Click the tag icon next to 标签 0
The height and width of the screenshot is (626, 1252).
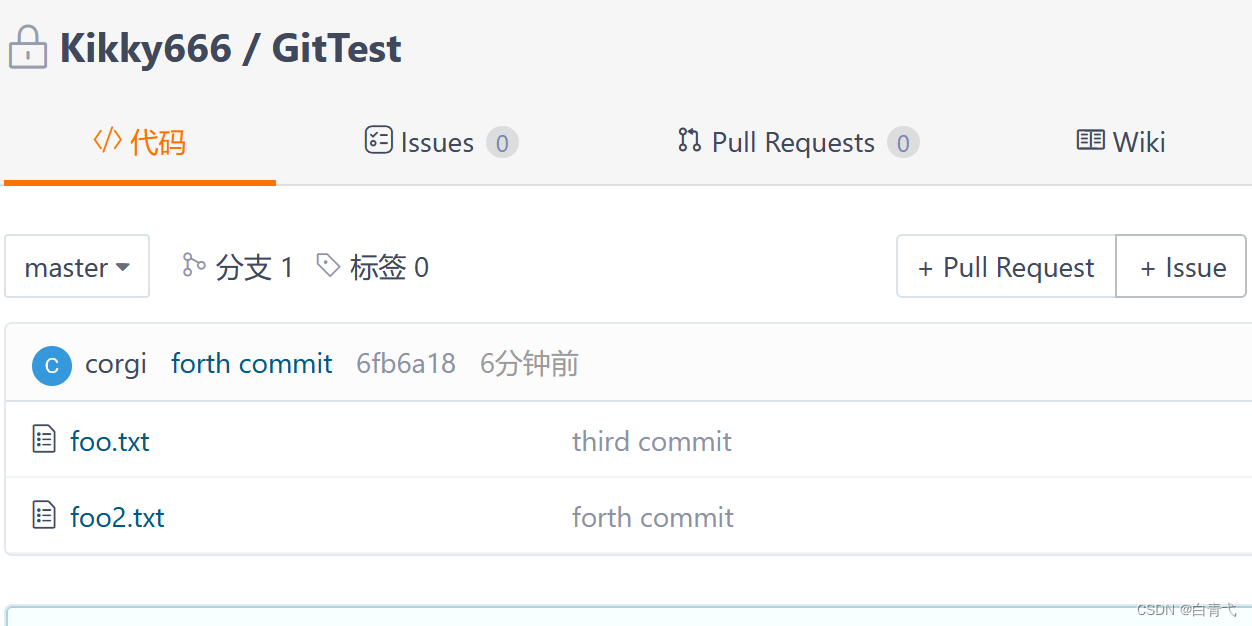pos(328,265)
